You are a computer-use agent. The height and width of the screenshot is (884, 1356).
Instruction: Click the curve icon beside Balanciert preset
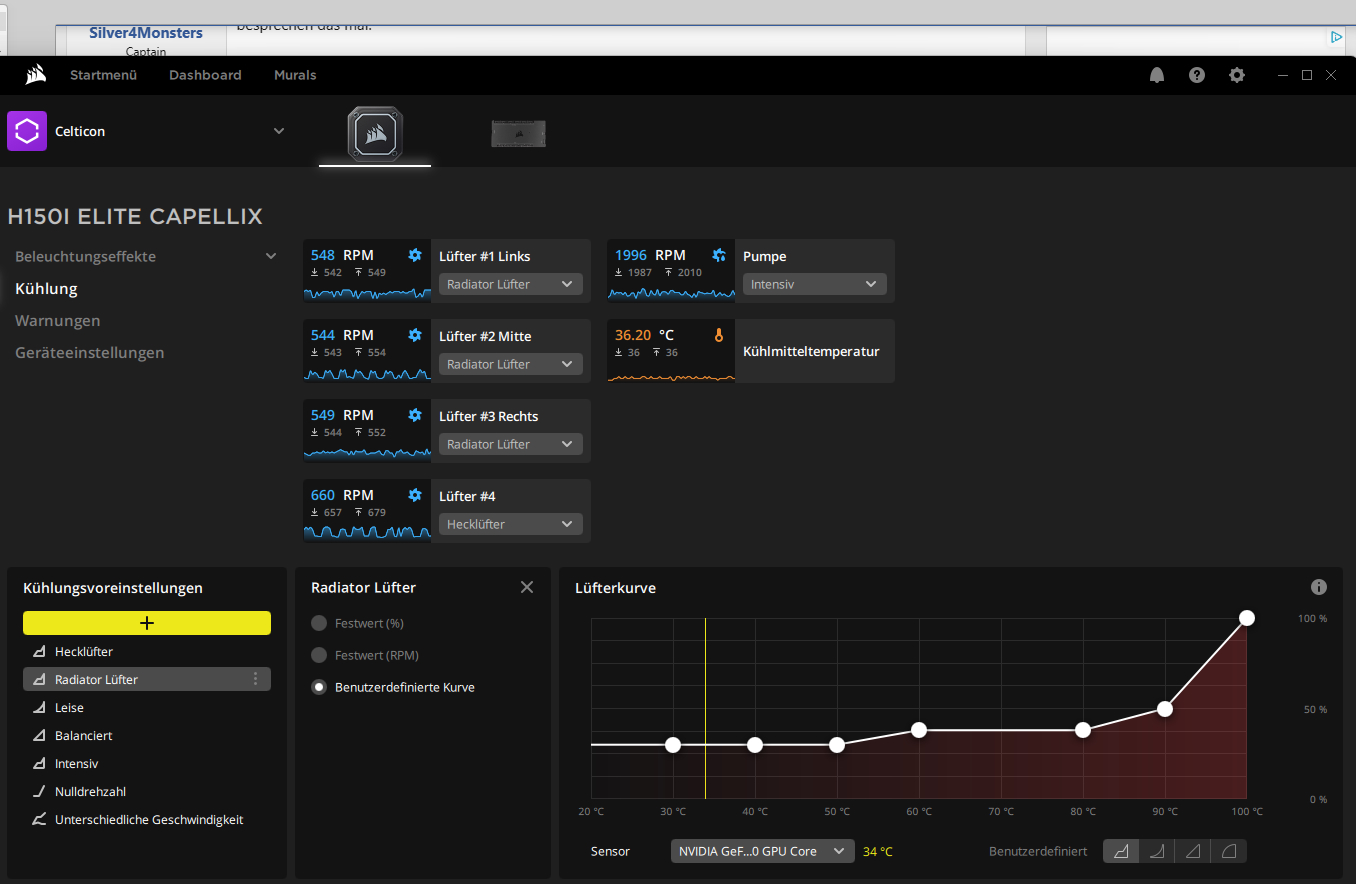(x=39, y=735)
